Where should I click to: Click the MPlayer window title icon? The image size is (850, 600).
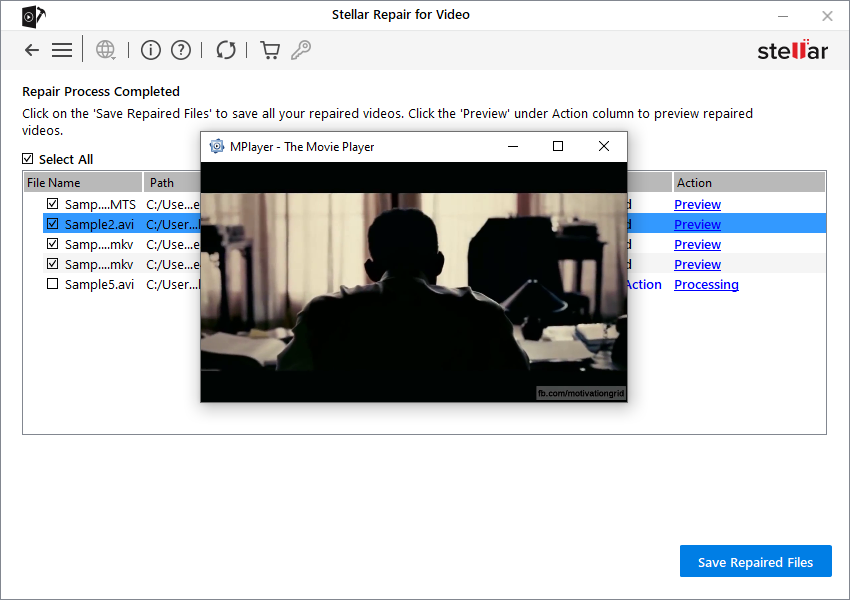[217, 146]
